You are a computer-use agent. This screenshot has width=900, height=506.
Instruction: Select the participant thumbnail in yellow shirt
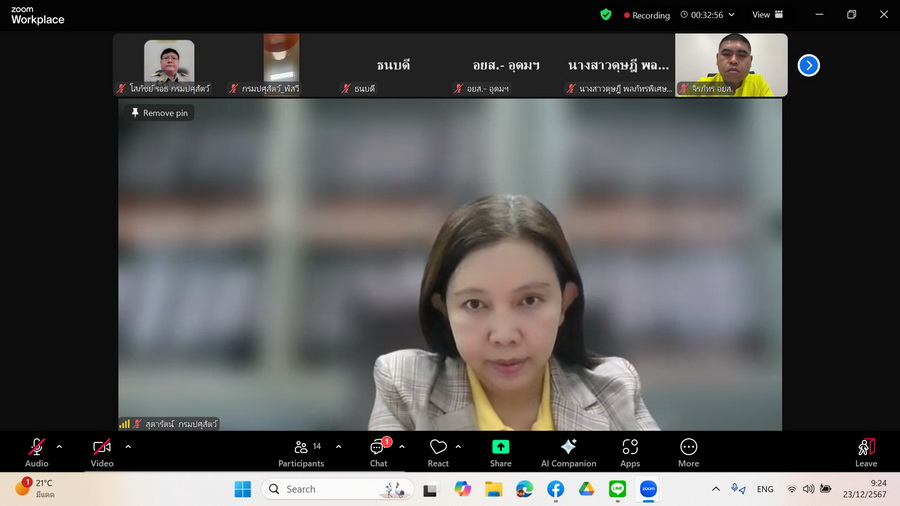(x=731, y=65)
